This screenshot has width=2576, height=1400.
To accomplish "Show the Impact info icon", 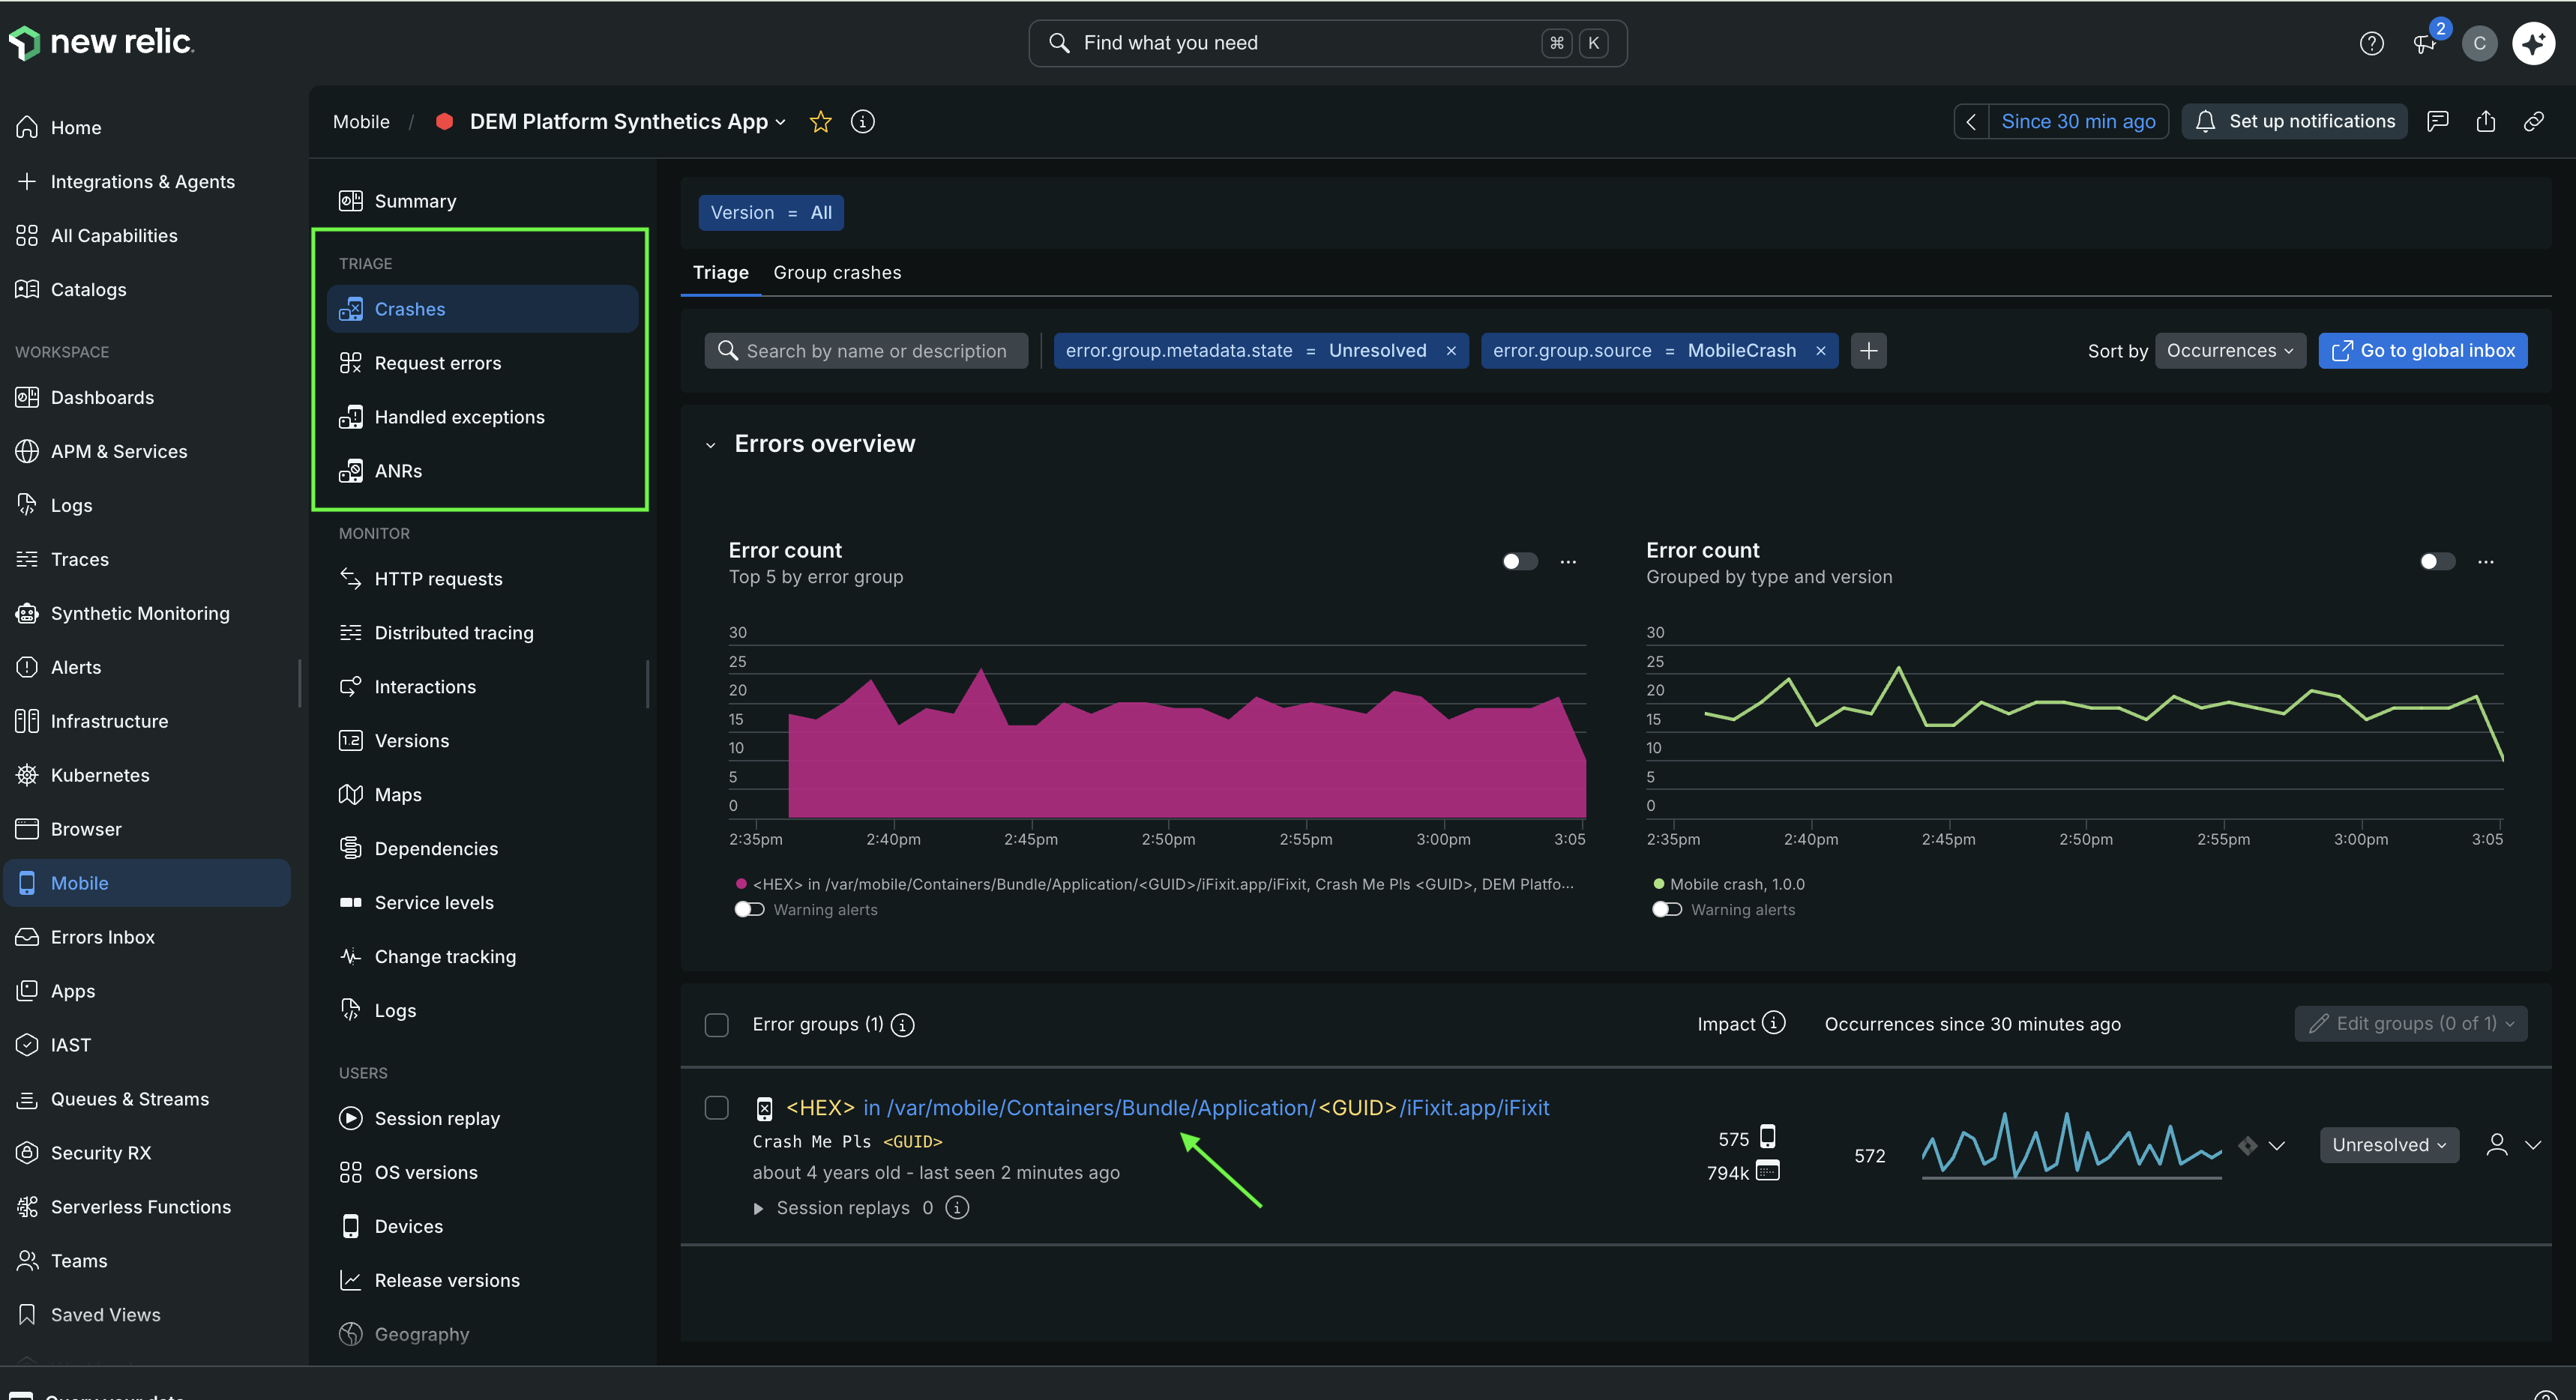I will click(1773, 1023).
